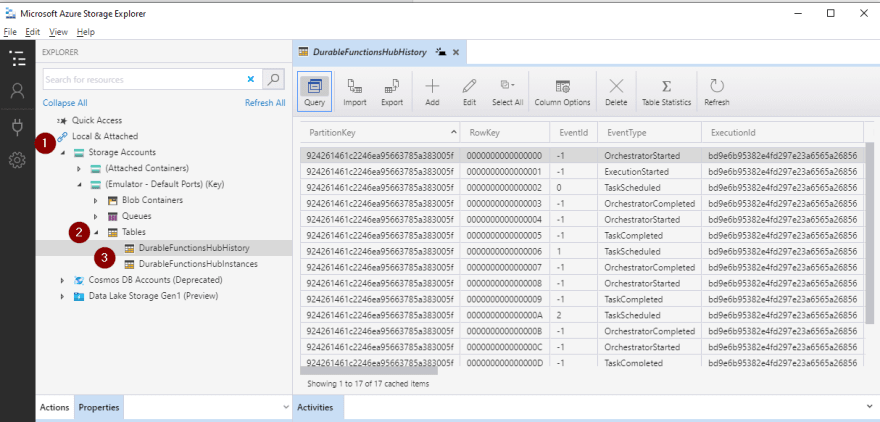The image size is (880, 422).
Task: Sort by the PartitionKey column header
Action: [x=380, y=133]
